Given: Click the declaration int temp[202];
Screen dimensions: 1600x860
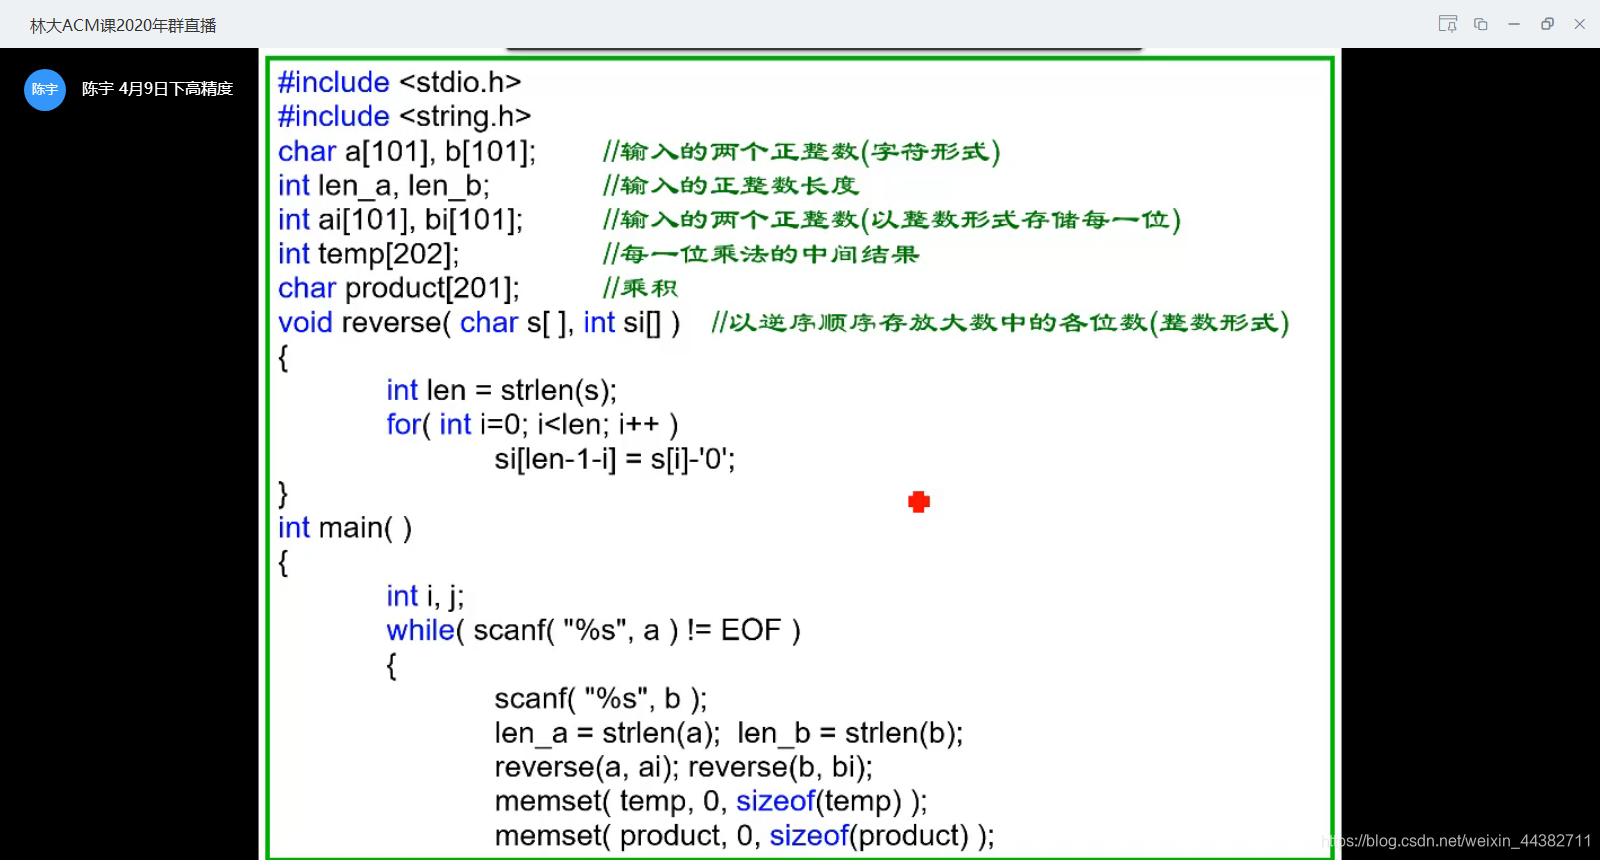Looking at the screenshot, I should pos(369,254).
